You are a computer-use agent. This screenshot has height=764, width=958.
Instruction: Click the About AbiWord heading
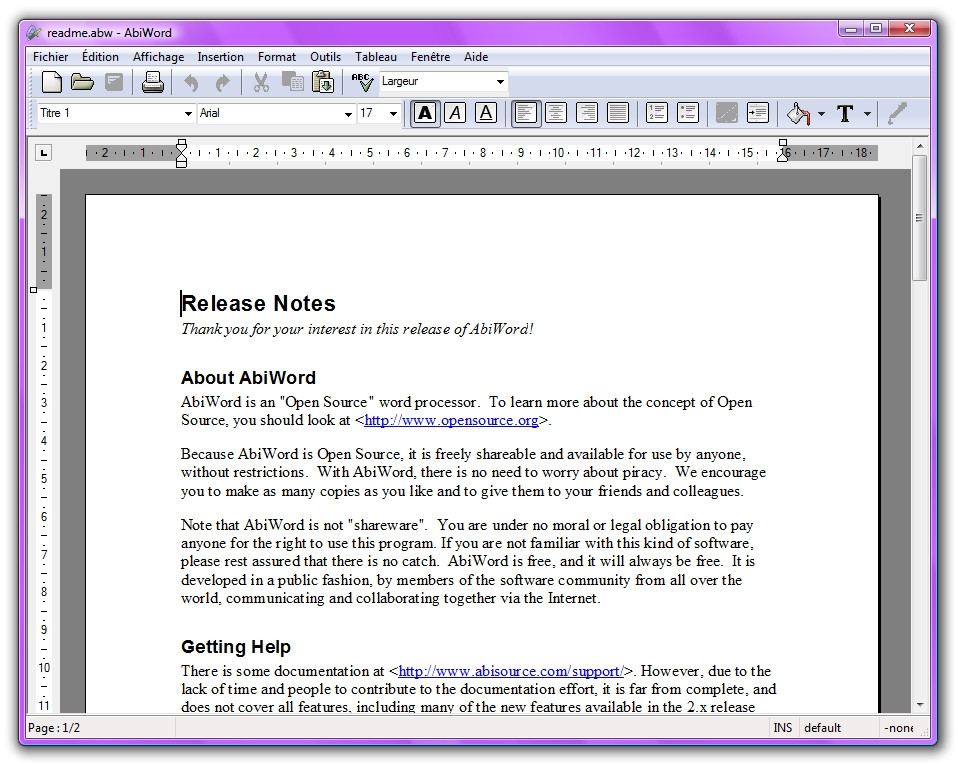[248, 378]
